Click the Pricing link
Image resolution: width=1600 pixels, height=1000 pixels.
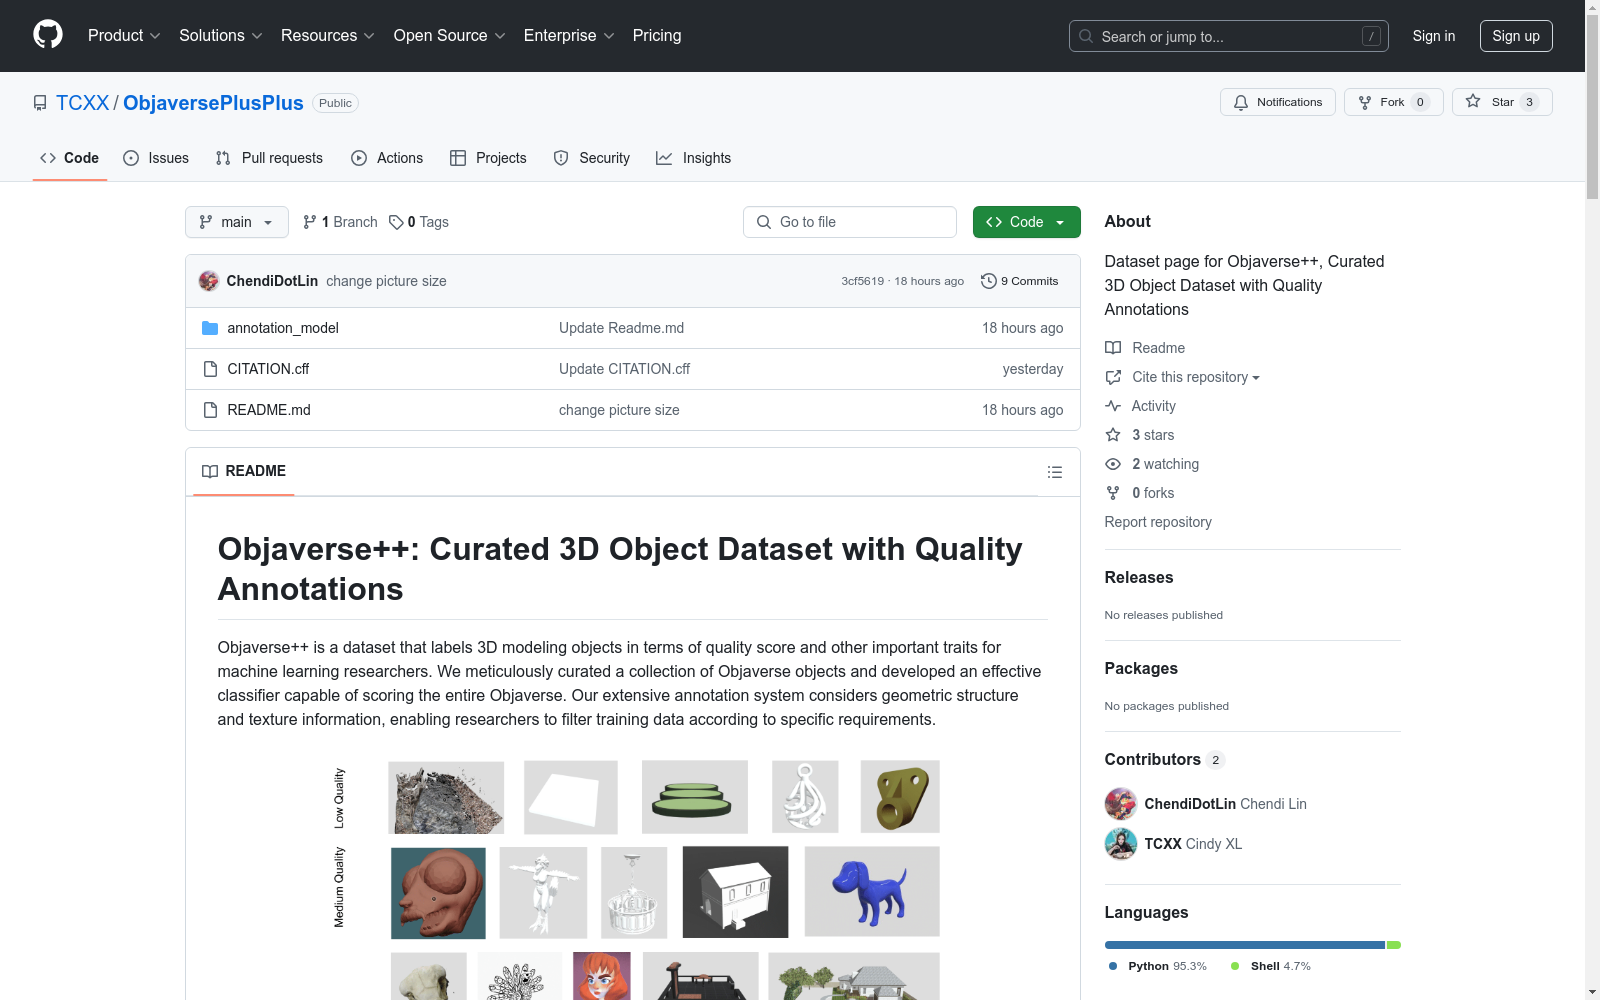click(x=657, y=35)
